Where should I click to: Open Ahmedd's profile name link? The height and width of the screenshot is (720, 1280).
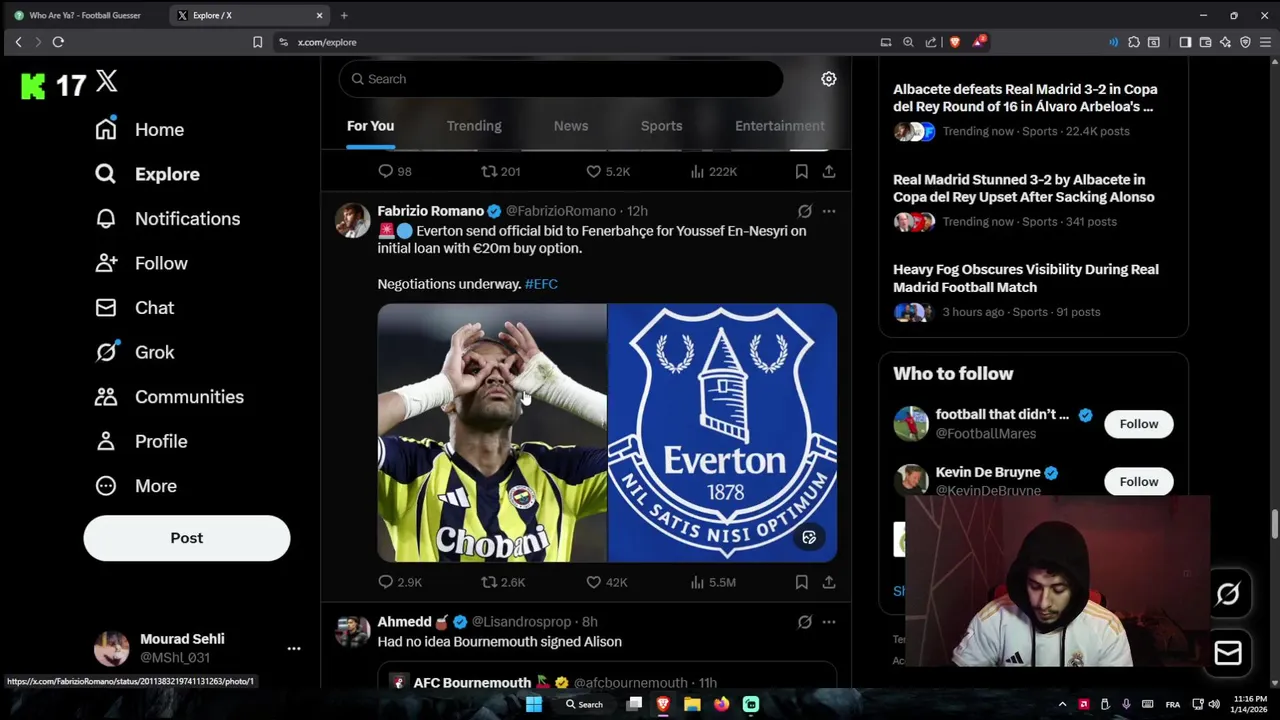pos(405,622)
